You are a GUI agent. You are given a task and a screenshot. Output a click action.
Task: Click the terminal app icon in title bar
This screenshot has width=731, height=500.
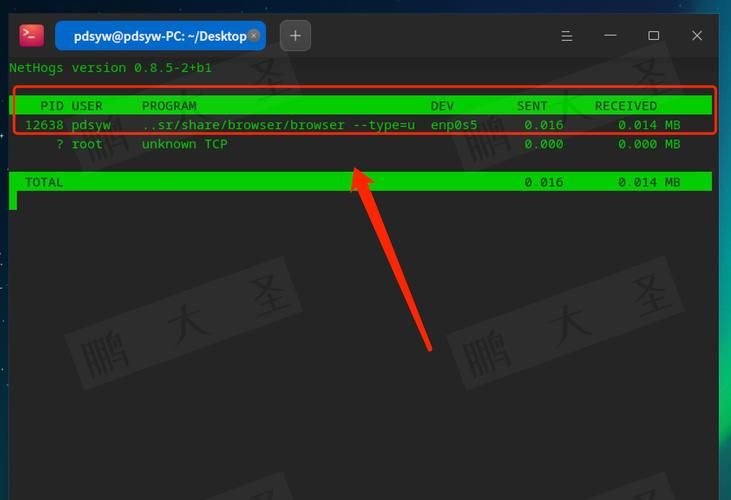(x=31, y=35)
